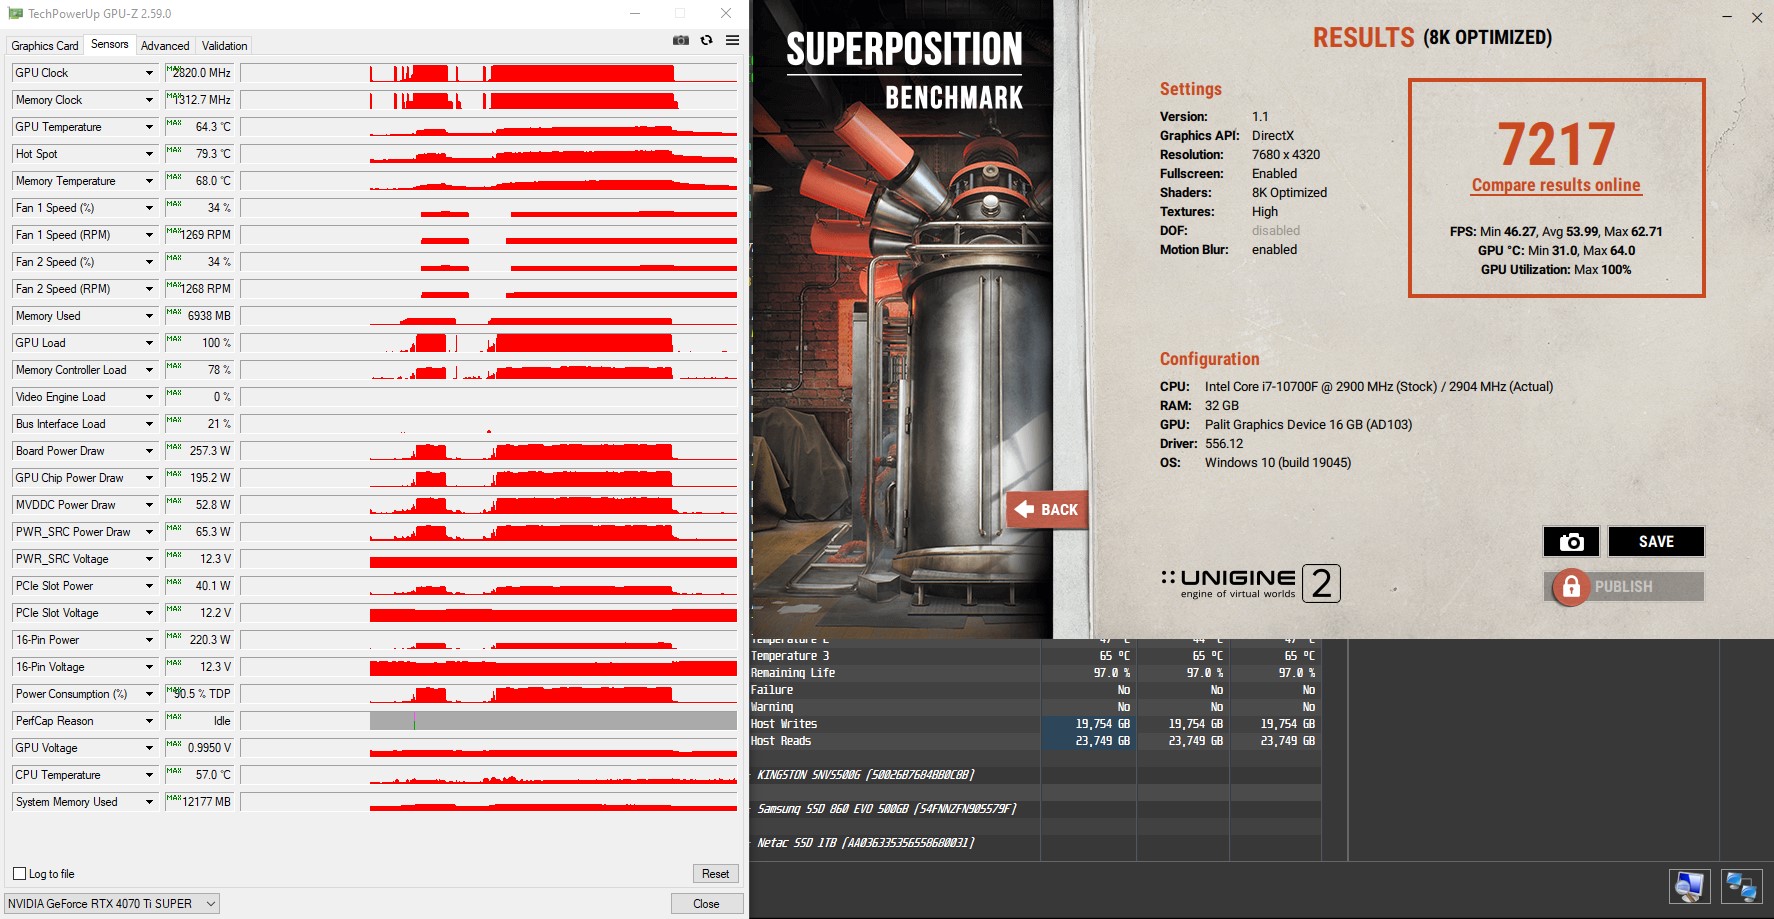Click the Memory Controller Load graph
The height and width of the screenshot is (919, 1774).
[x=489, y=370]
